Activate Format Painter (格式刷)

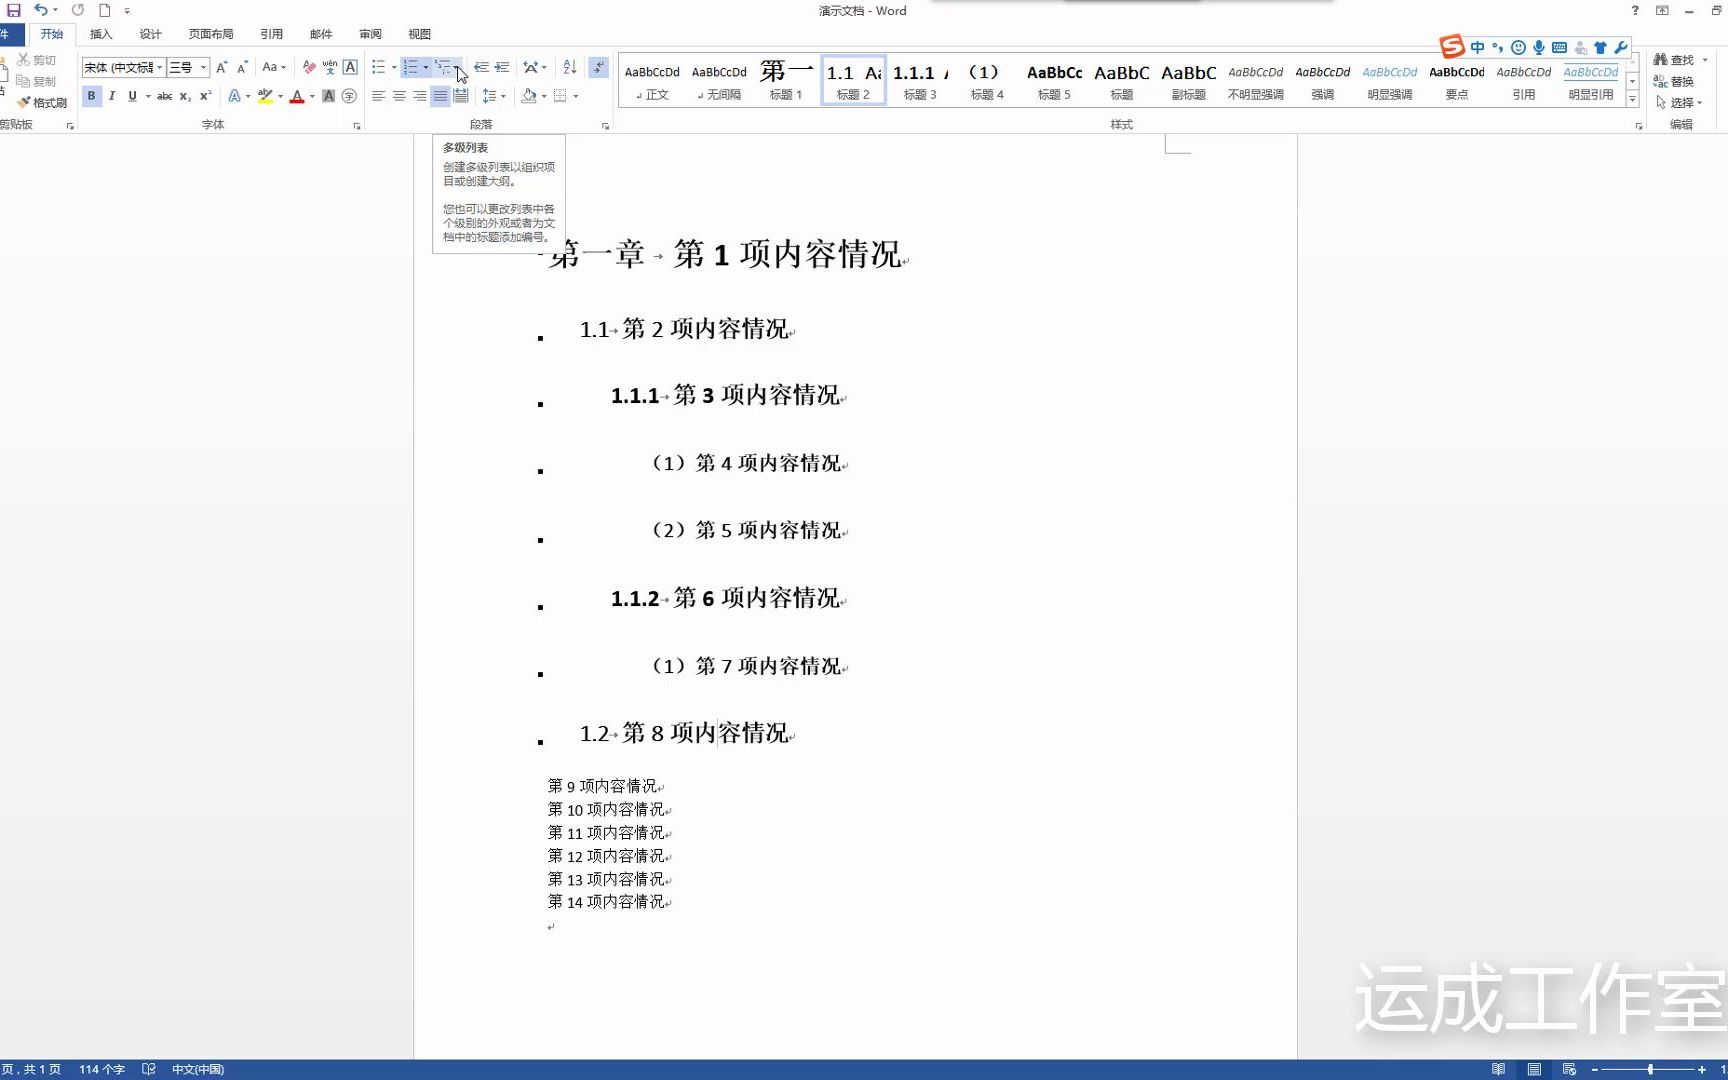point(41,102)
